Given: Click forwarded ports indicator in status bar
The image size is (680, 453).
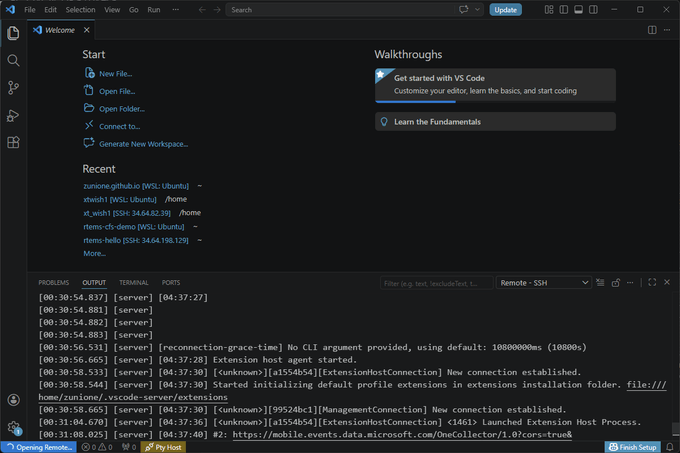Looking at the screenshot, I should click(129, 447).
